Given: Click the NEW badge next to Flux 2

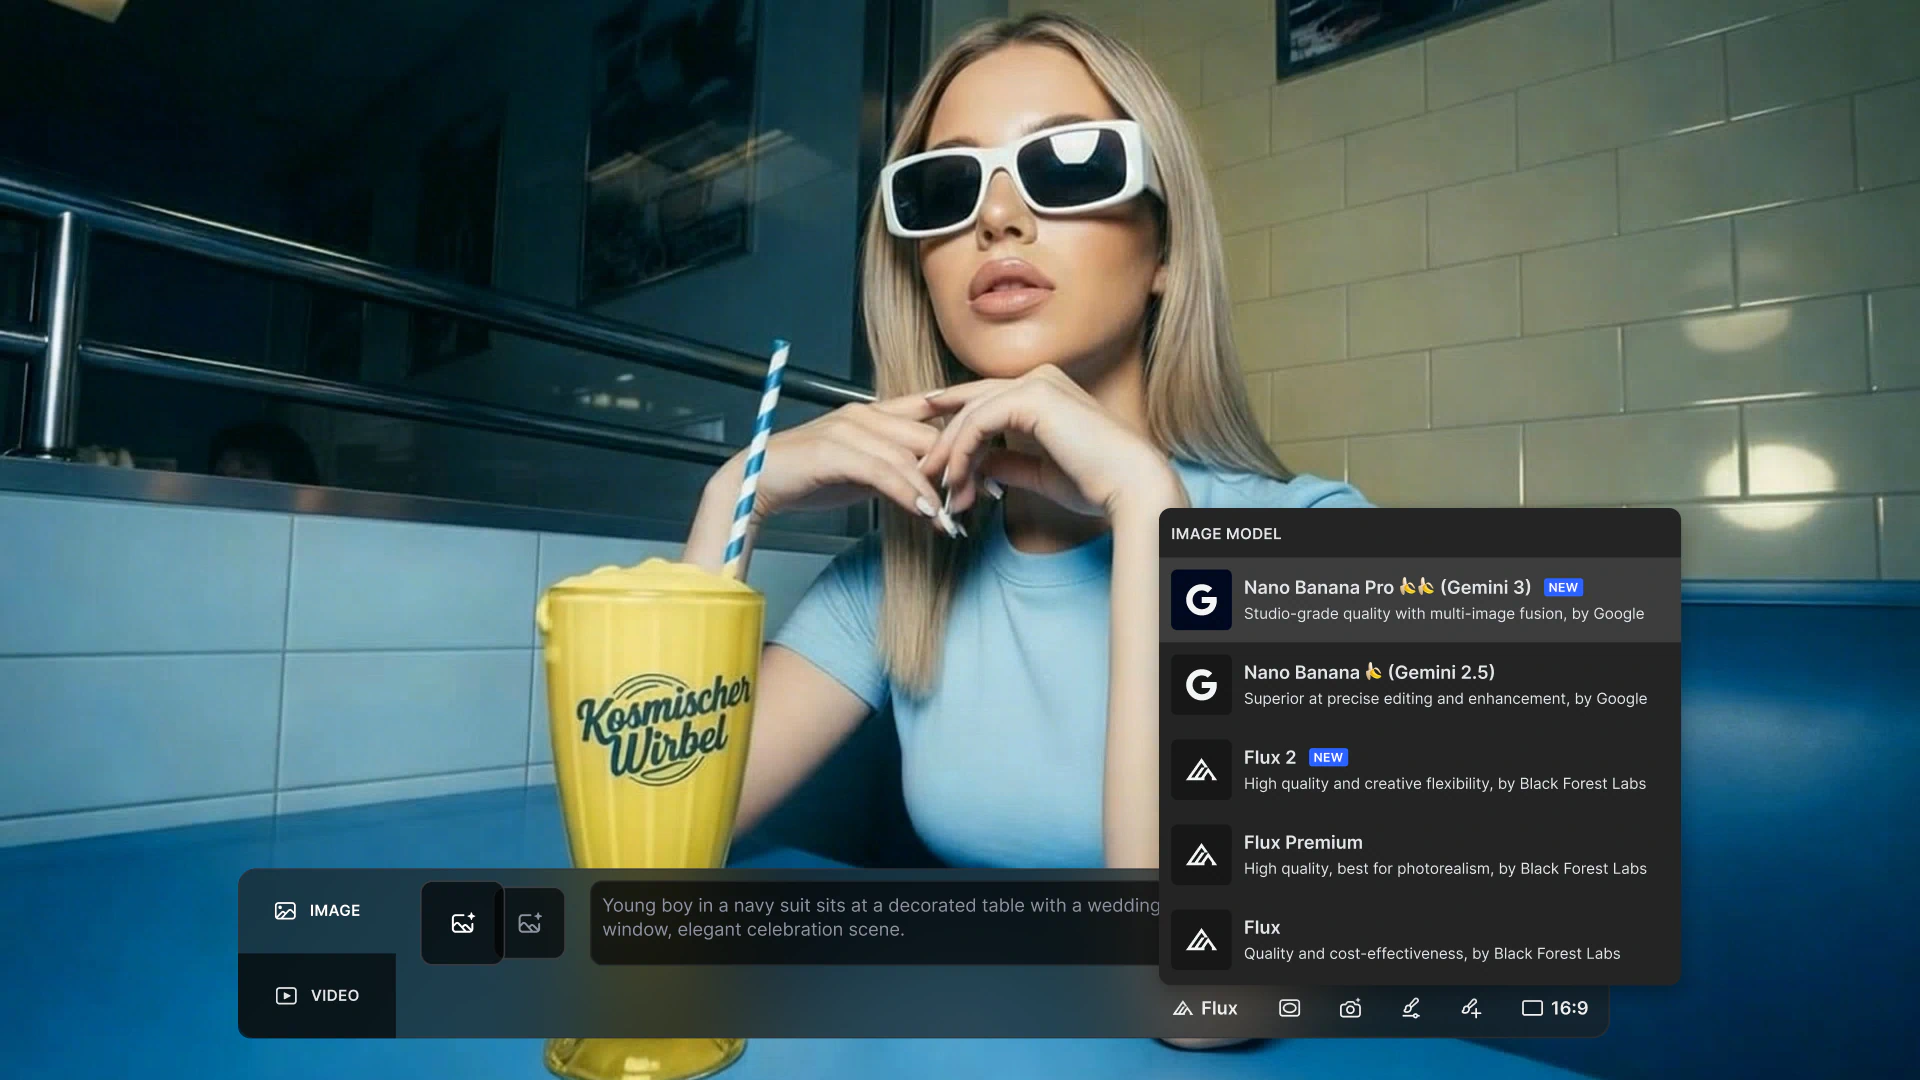Looking at the screenshot, I should (1328, 758).
